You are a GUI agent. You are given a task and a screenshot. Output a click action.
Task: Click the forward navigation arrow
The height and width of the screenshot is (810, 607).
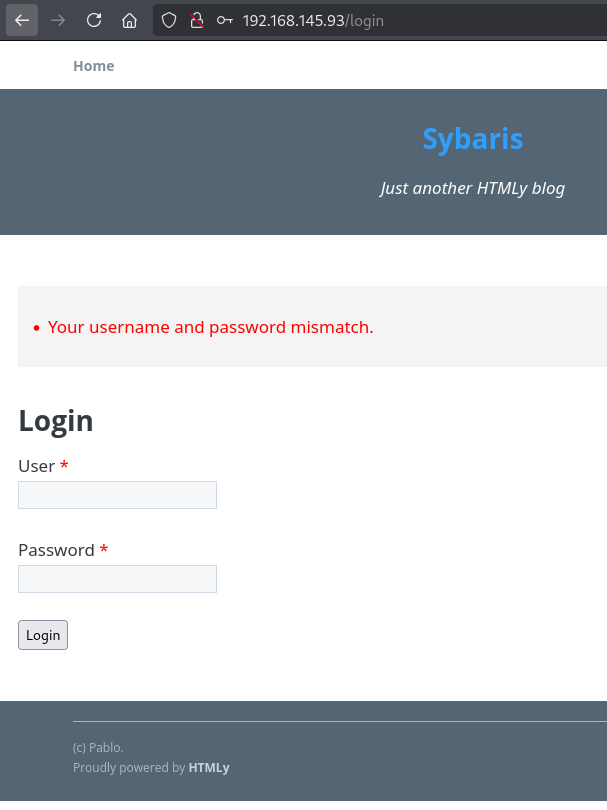pos(57,20)
